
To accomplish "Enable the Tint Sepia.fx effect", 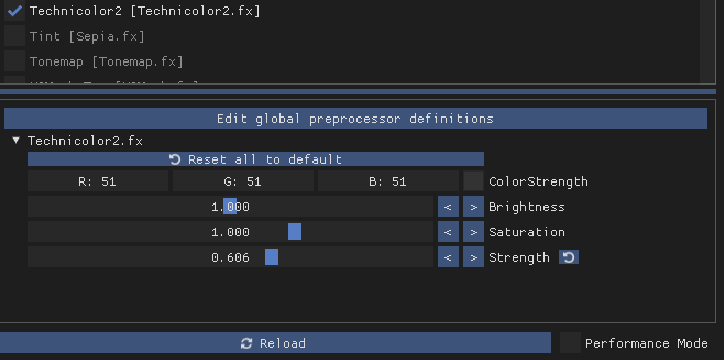I will point(14,36).
